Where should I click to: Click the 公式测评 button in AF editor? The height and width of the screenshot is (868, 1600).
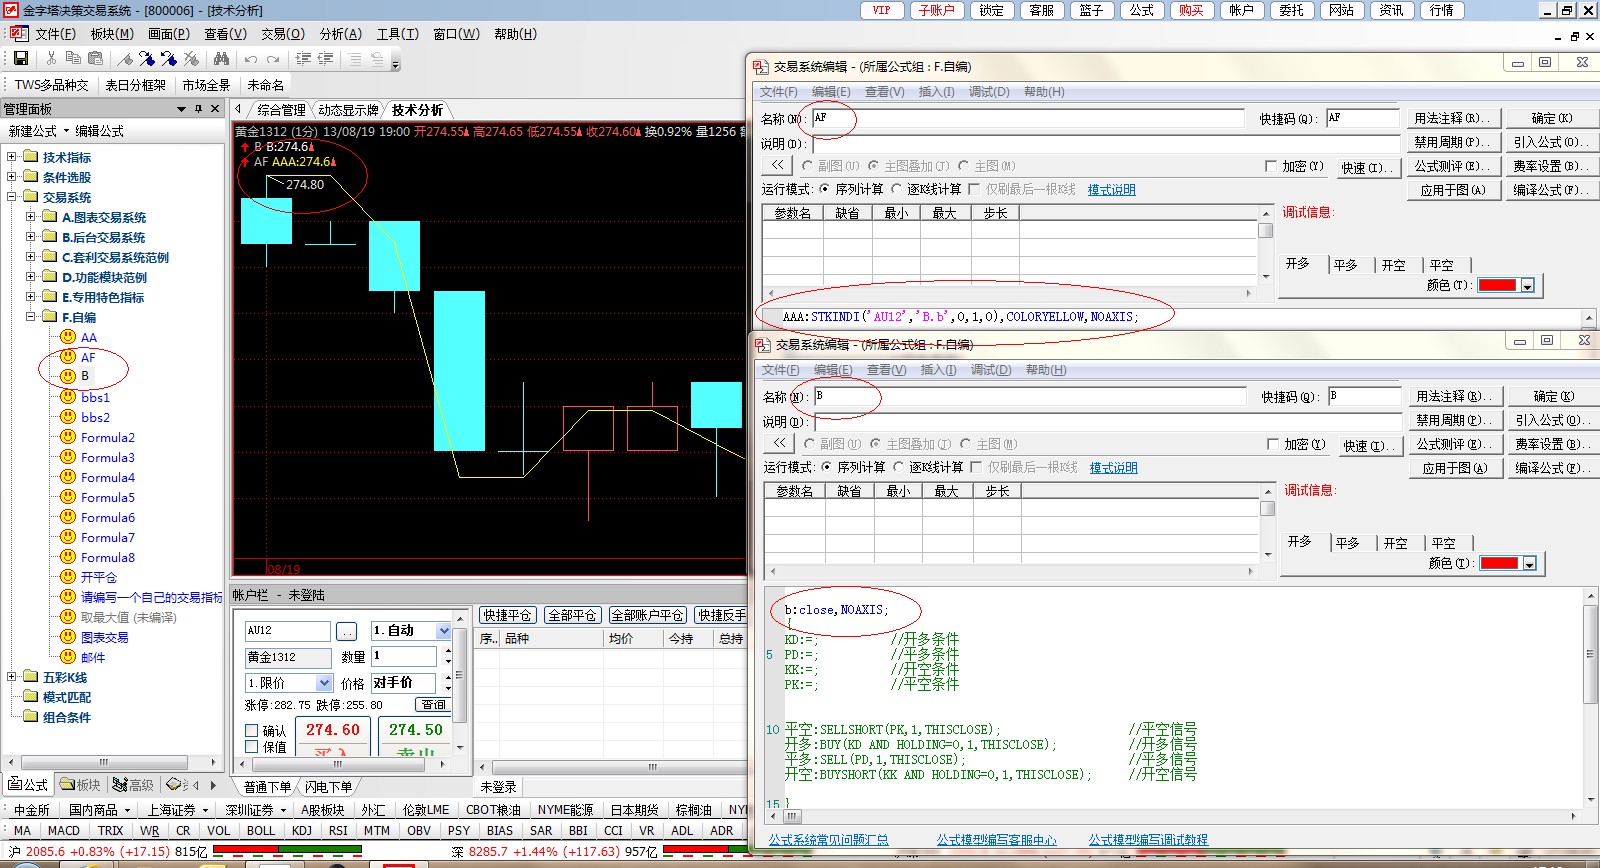[1451, 166]
